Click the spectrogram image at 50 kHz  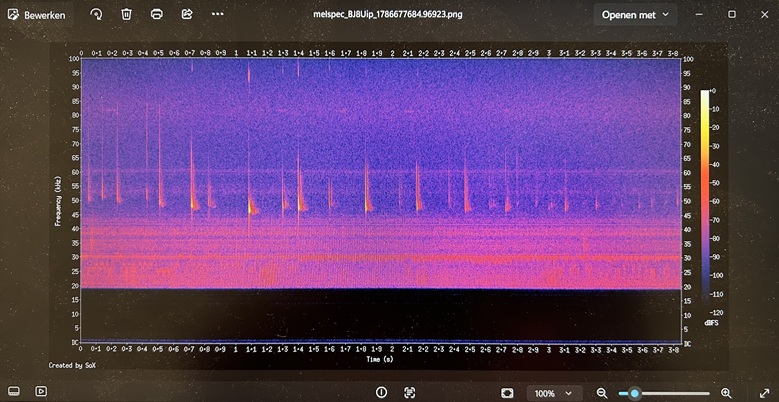point(381,201)
